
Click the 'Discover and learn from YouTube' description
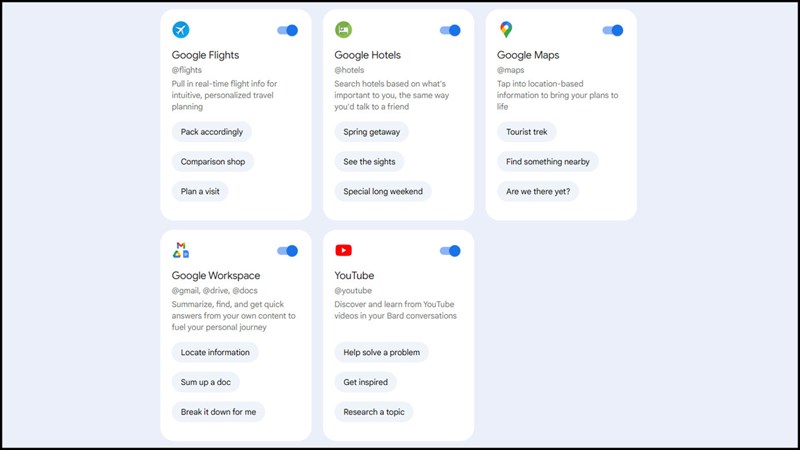(395, 310)
